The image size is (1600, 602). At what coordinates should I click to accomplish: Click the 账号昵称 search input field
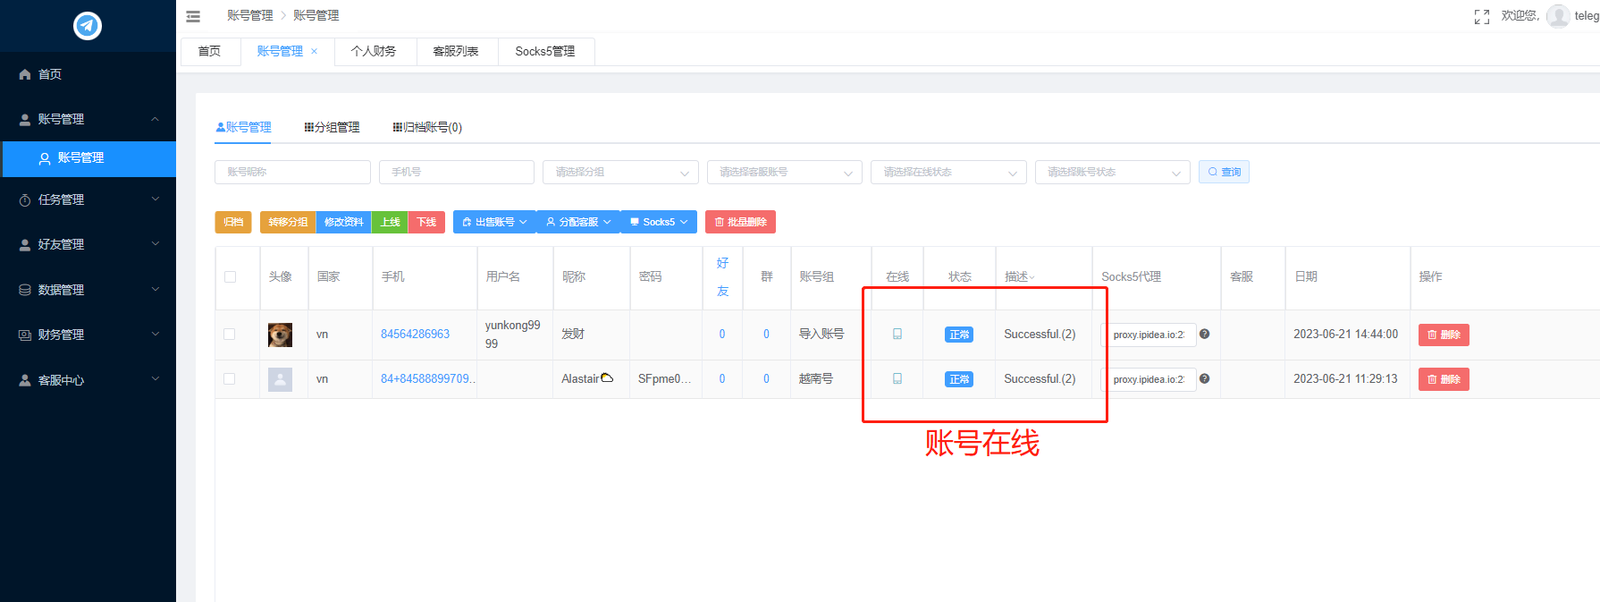pos(292,172)
